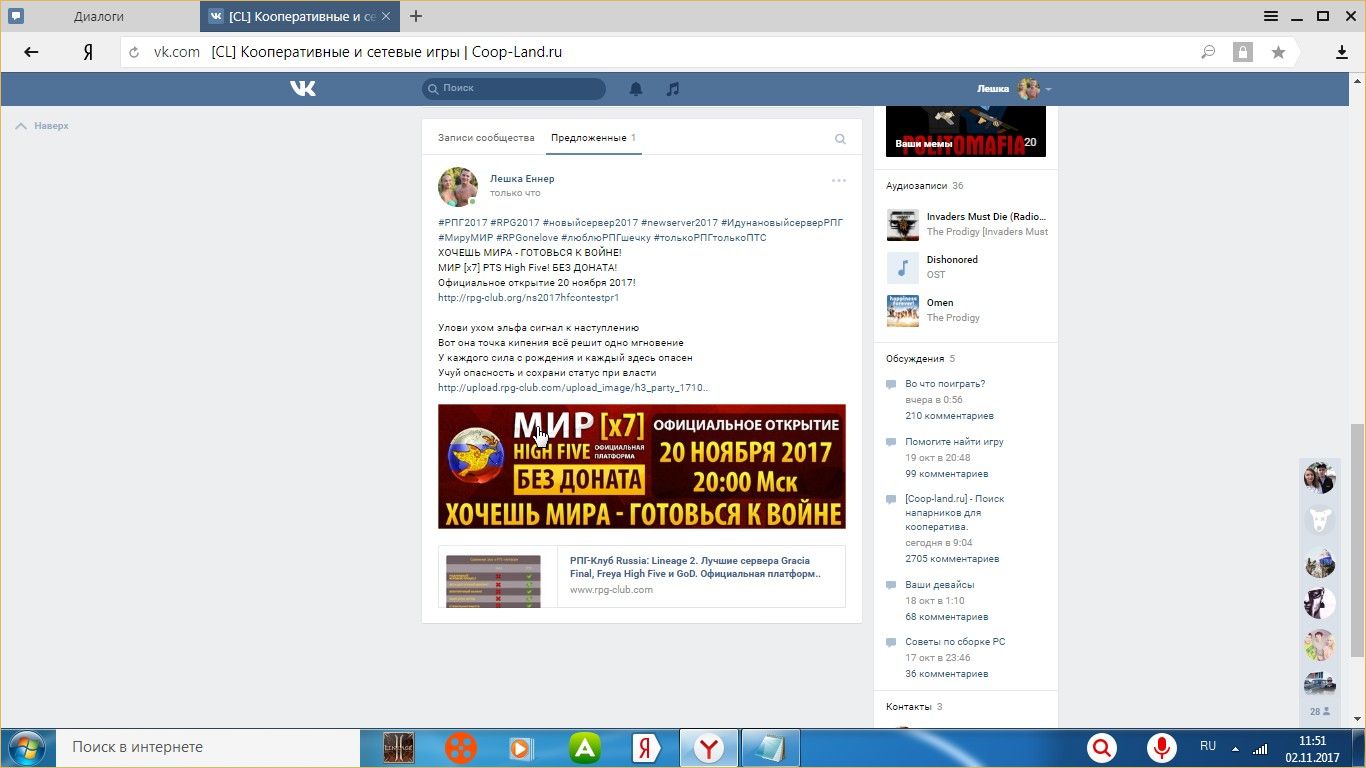Click the bookmark star in the address bar

[1278, 52]
